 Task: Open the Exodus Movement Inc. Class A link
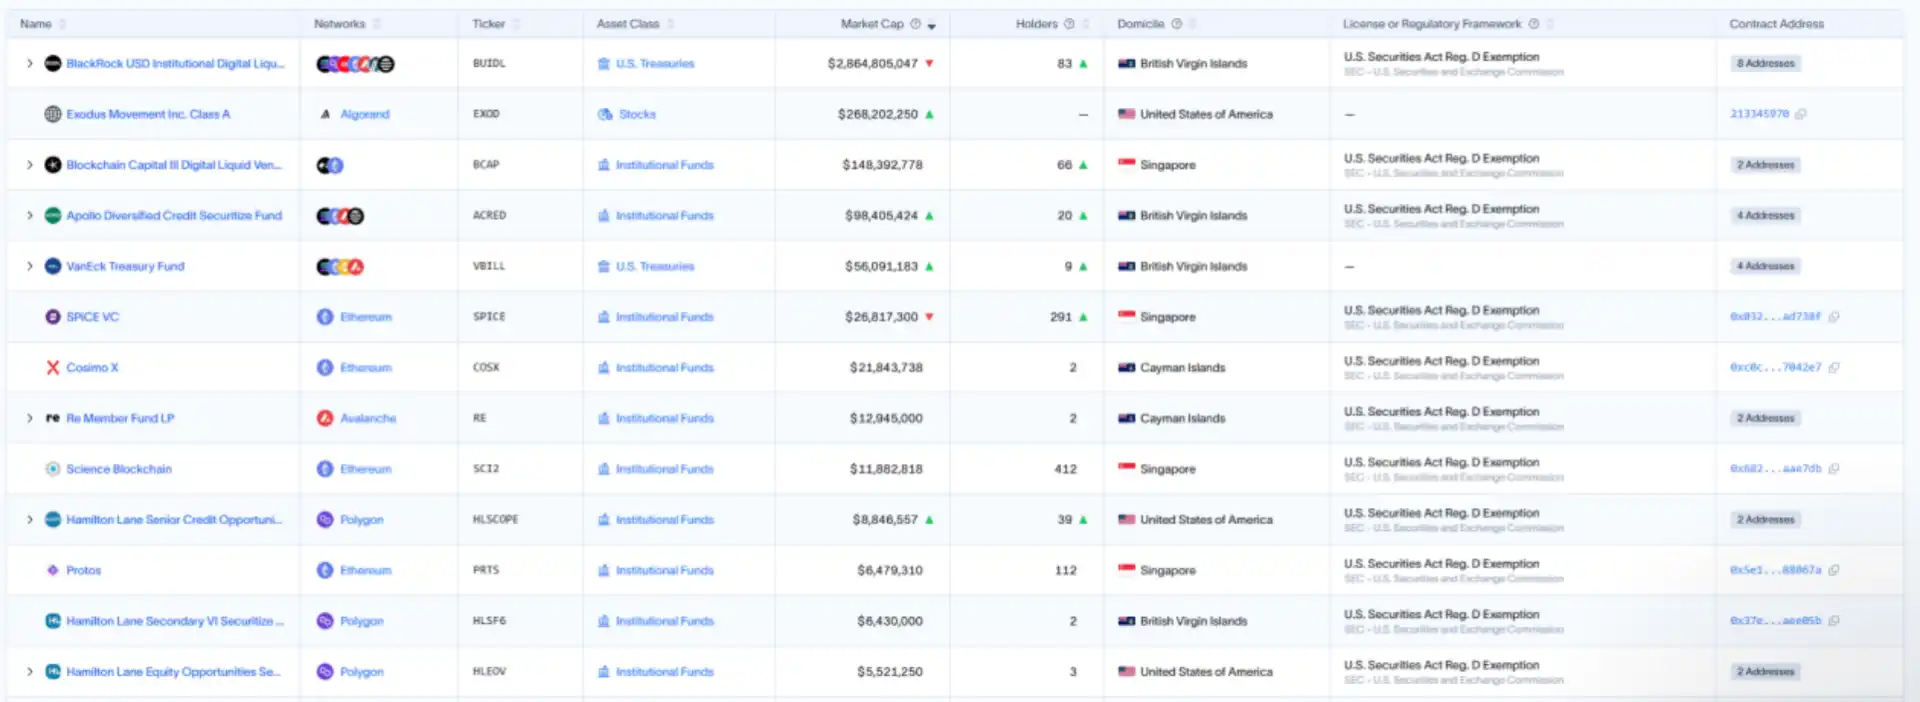[148, 114]
